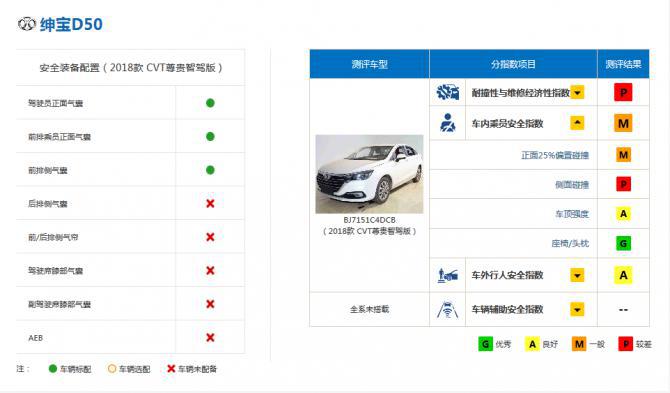The width and height of the screenshot is (670, 393).
Task: Click the red X for 后排侧气囊
Action: click(x=210, y=203)
